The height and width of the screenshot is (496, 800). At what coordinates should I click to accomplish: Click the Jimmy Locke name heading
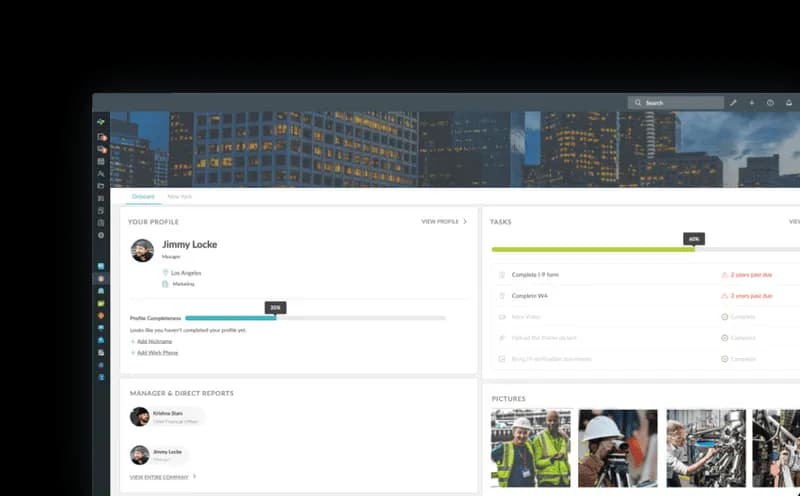189,244
